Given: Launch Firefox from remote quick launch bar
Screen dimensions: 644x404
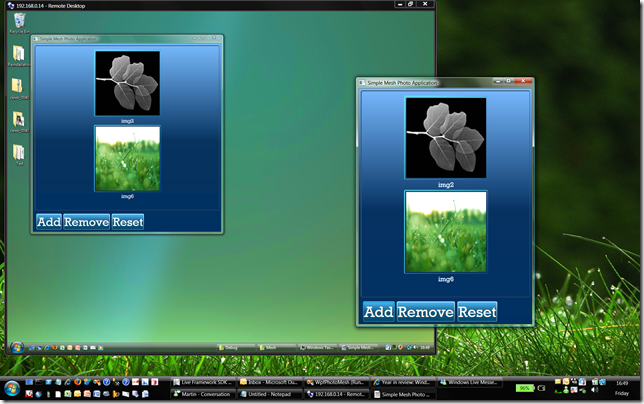Looking at the screenshot, I should pos(55,347).
